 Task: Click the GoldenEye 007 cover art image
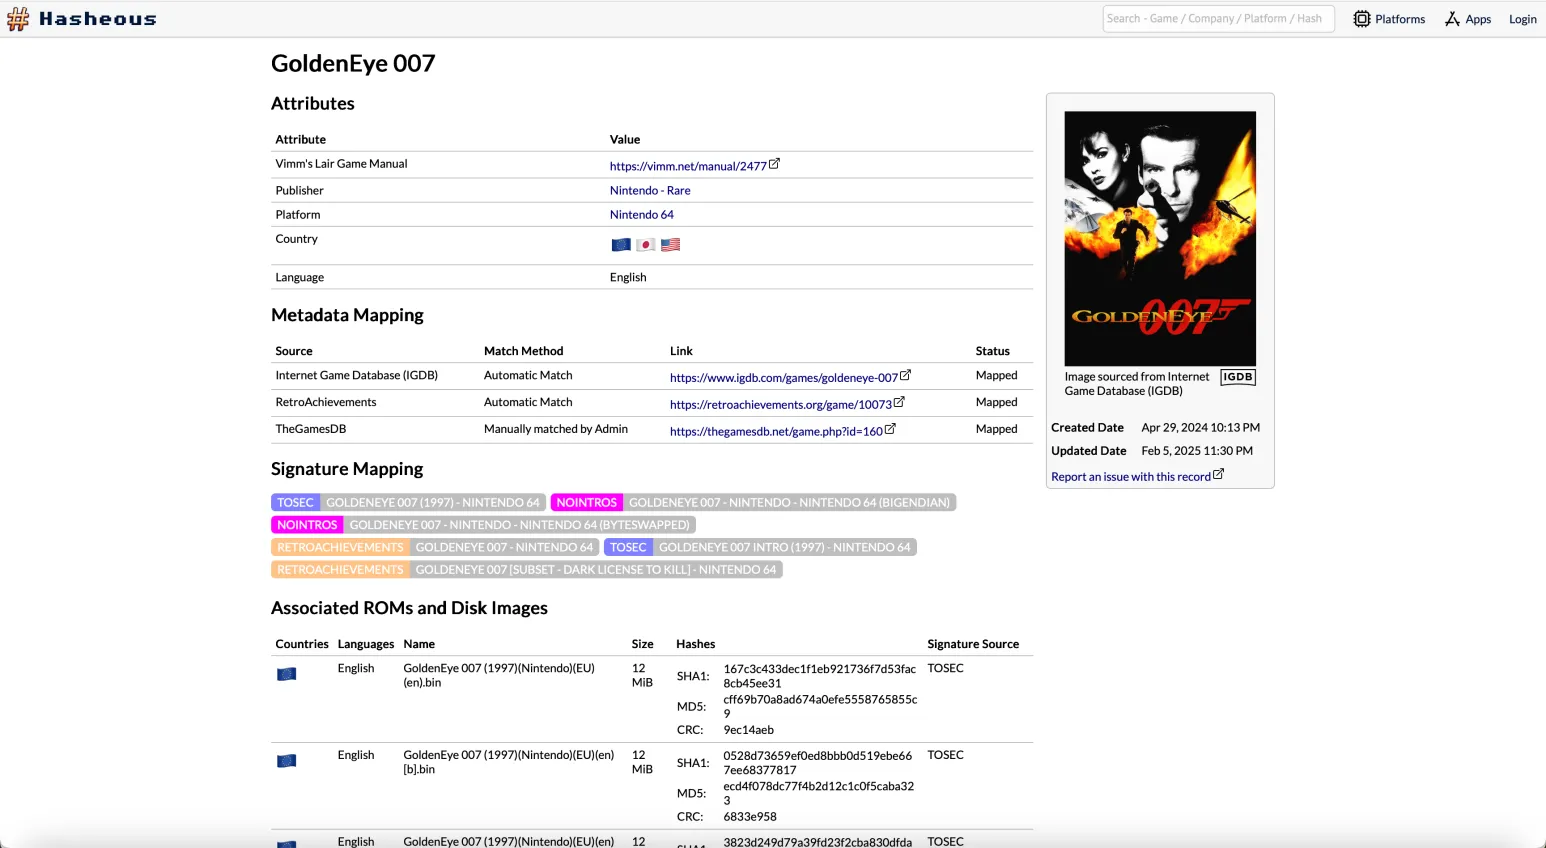(1160, 238)
